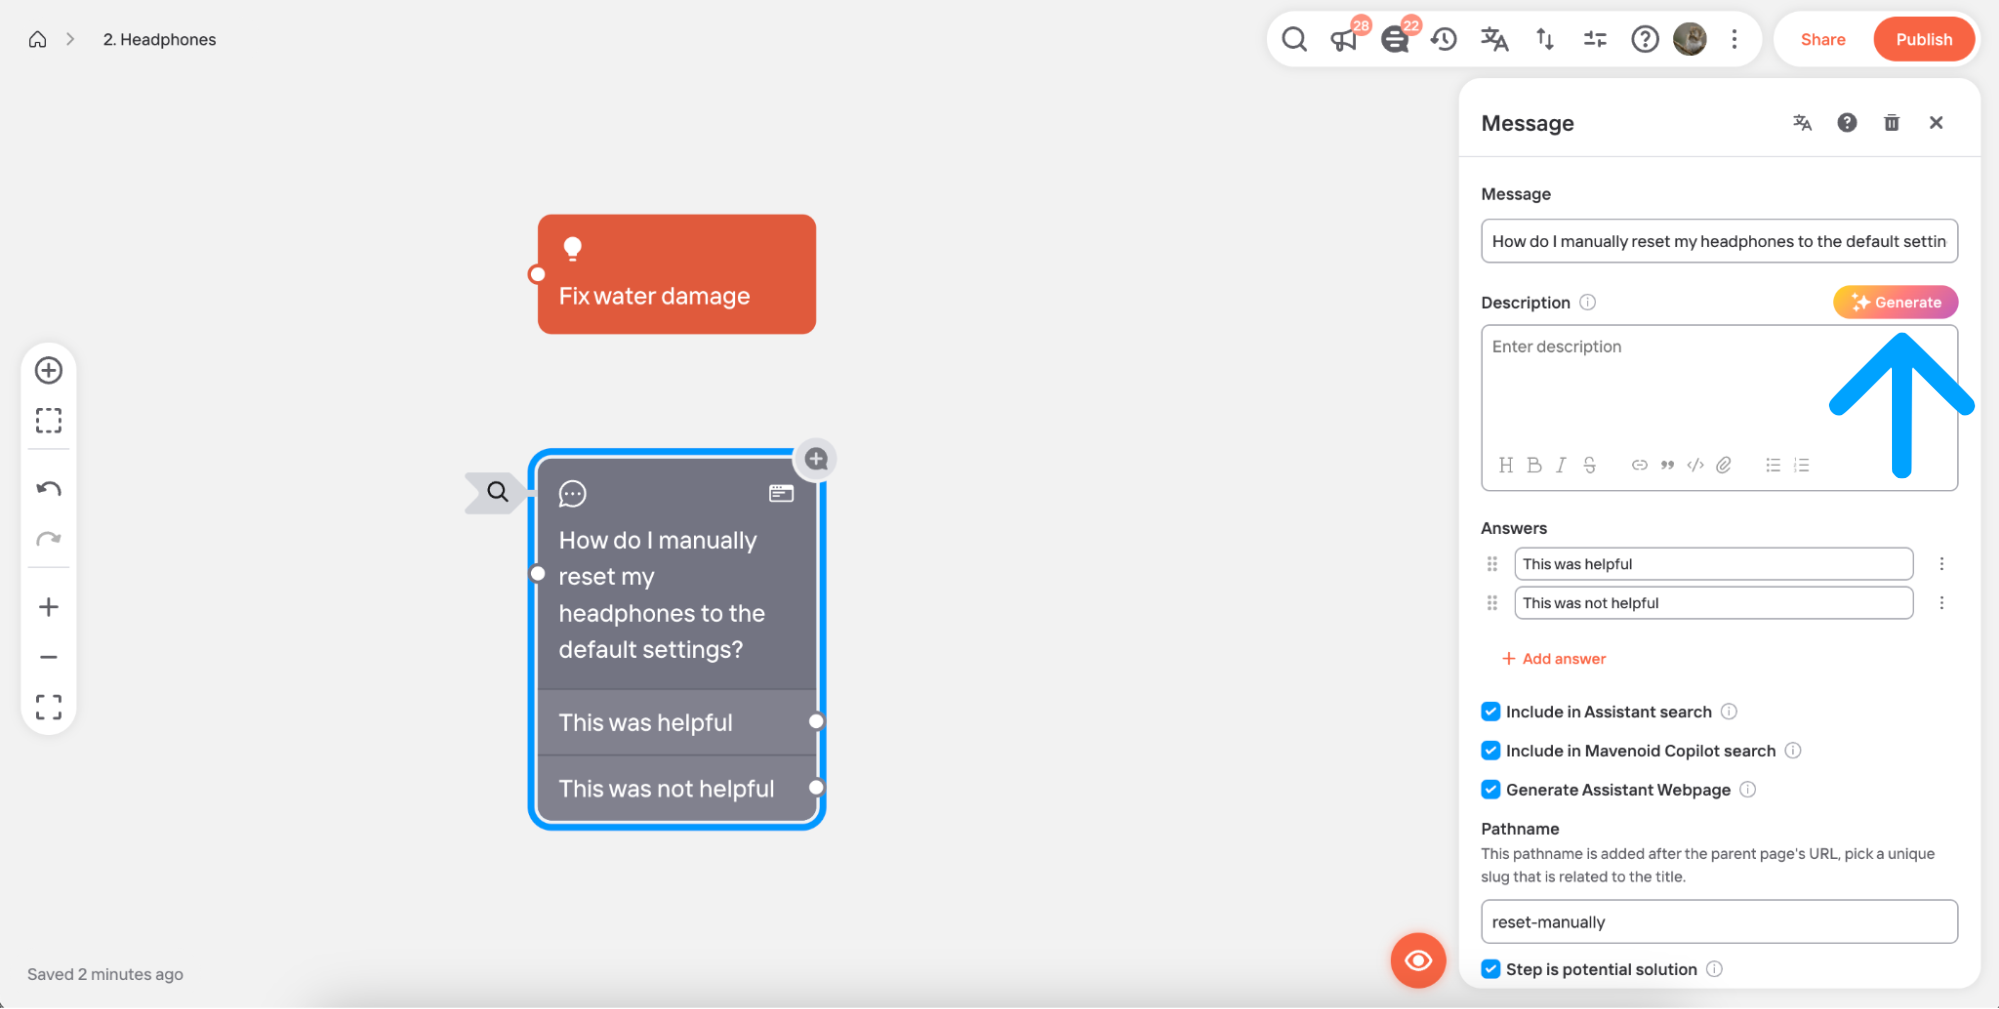This screenshot has height=1009, width=1999.
Task: Uncheck Generate Assistant Webpage
Action: coord(1491,790)
